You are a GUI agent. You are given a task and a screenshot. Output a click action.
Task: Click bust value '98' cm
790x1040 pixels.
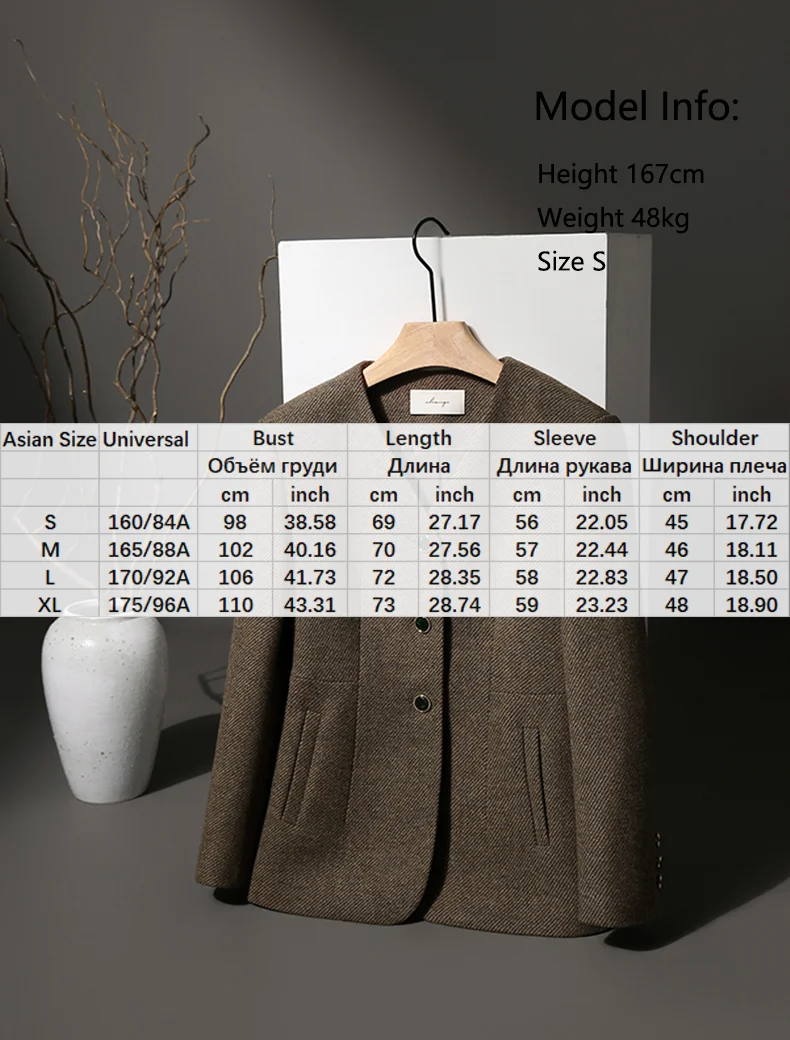click(235, 522)
